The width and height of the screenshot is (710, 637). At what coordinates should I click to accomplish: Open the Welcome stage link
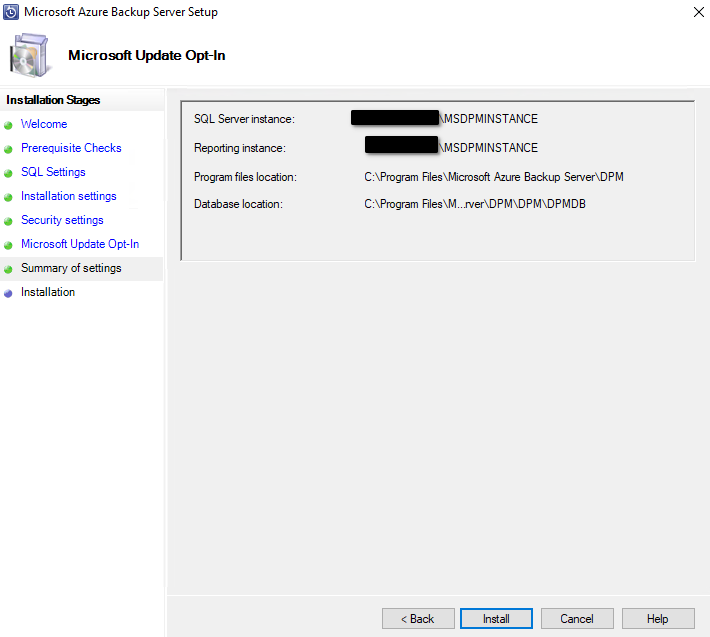click(x=44, y=124)
